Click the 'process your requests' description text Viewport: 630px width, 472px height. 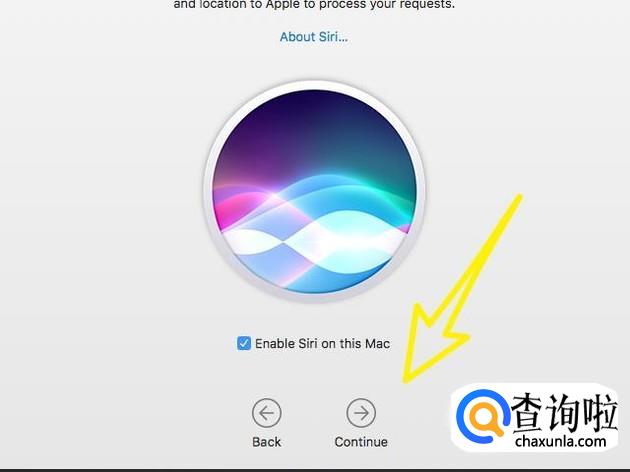point(387,5)
